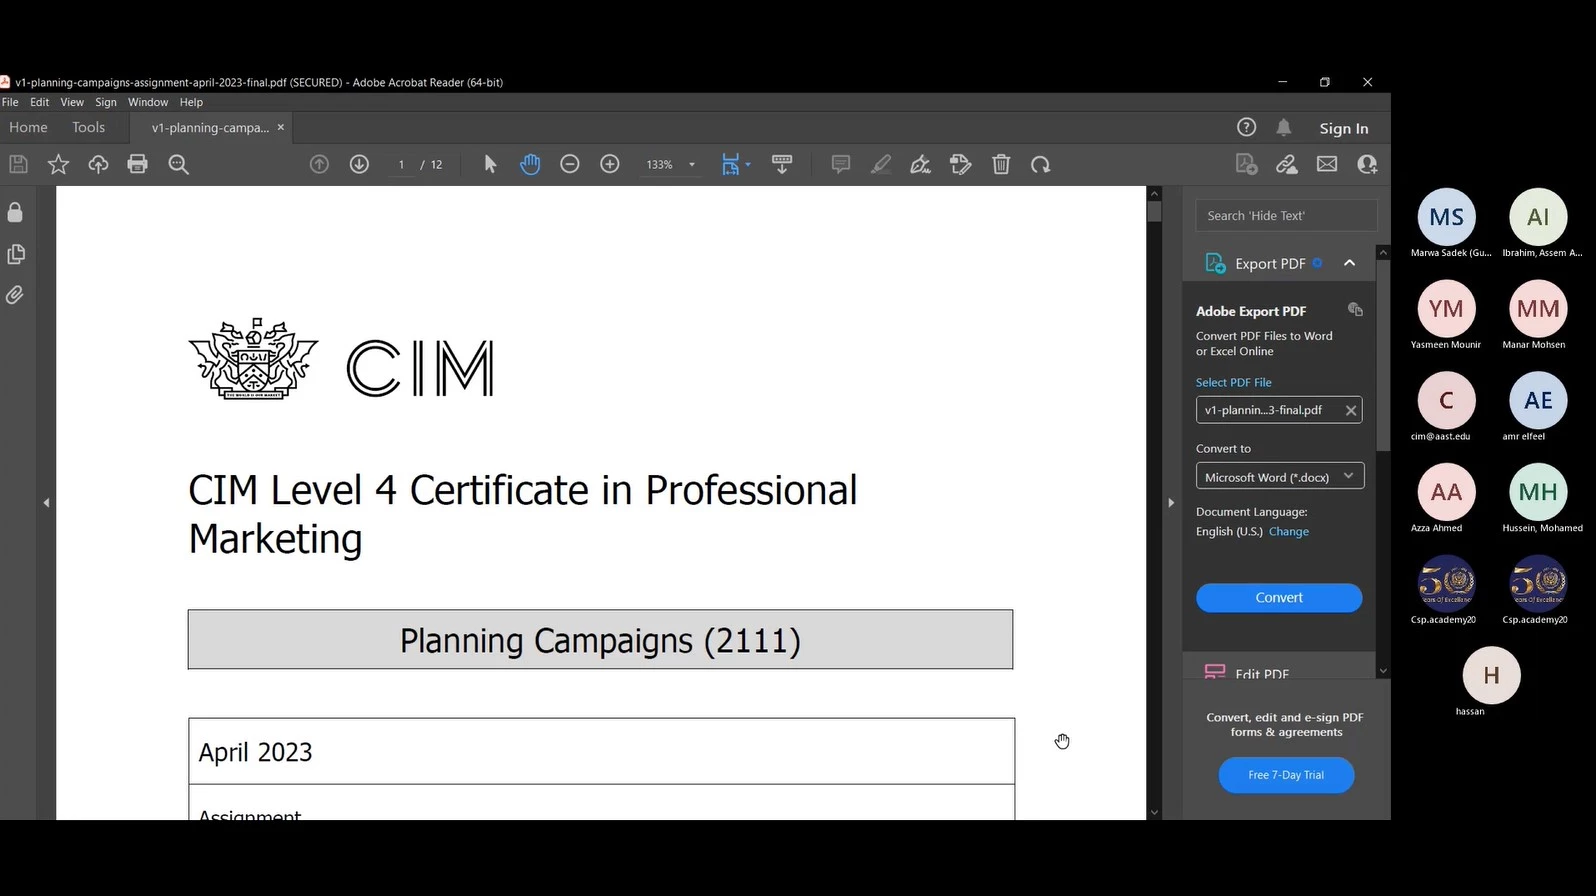Click the read mode keyboard icon
Image resolution: width=1596 pixels, height=896 pixels.
782,164
